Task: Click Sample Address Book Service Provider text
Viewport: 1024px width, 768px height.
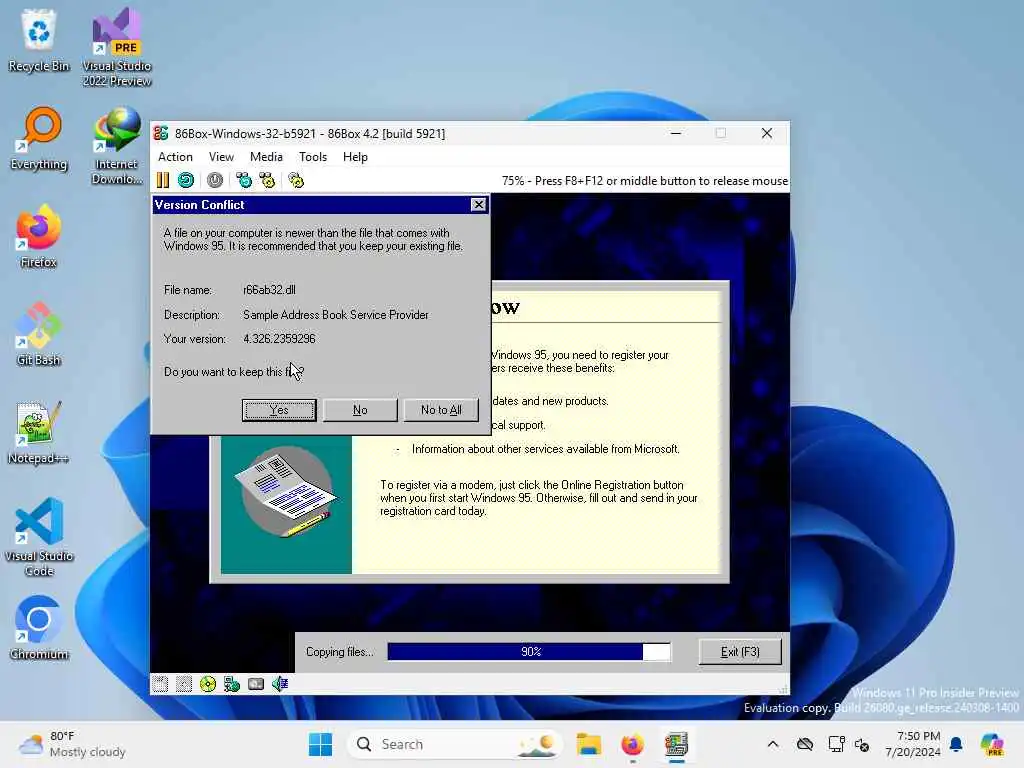Action: [x=336, y=315]
